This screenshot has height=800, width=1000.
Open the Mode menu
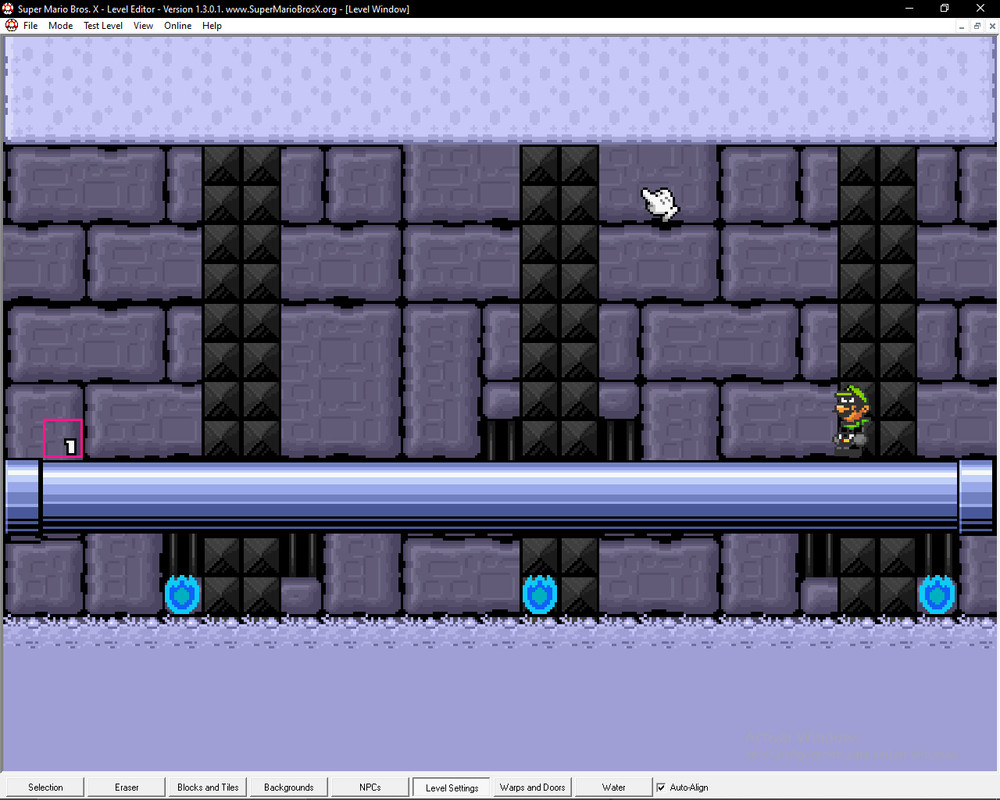[x=60, y=26]
